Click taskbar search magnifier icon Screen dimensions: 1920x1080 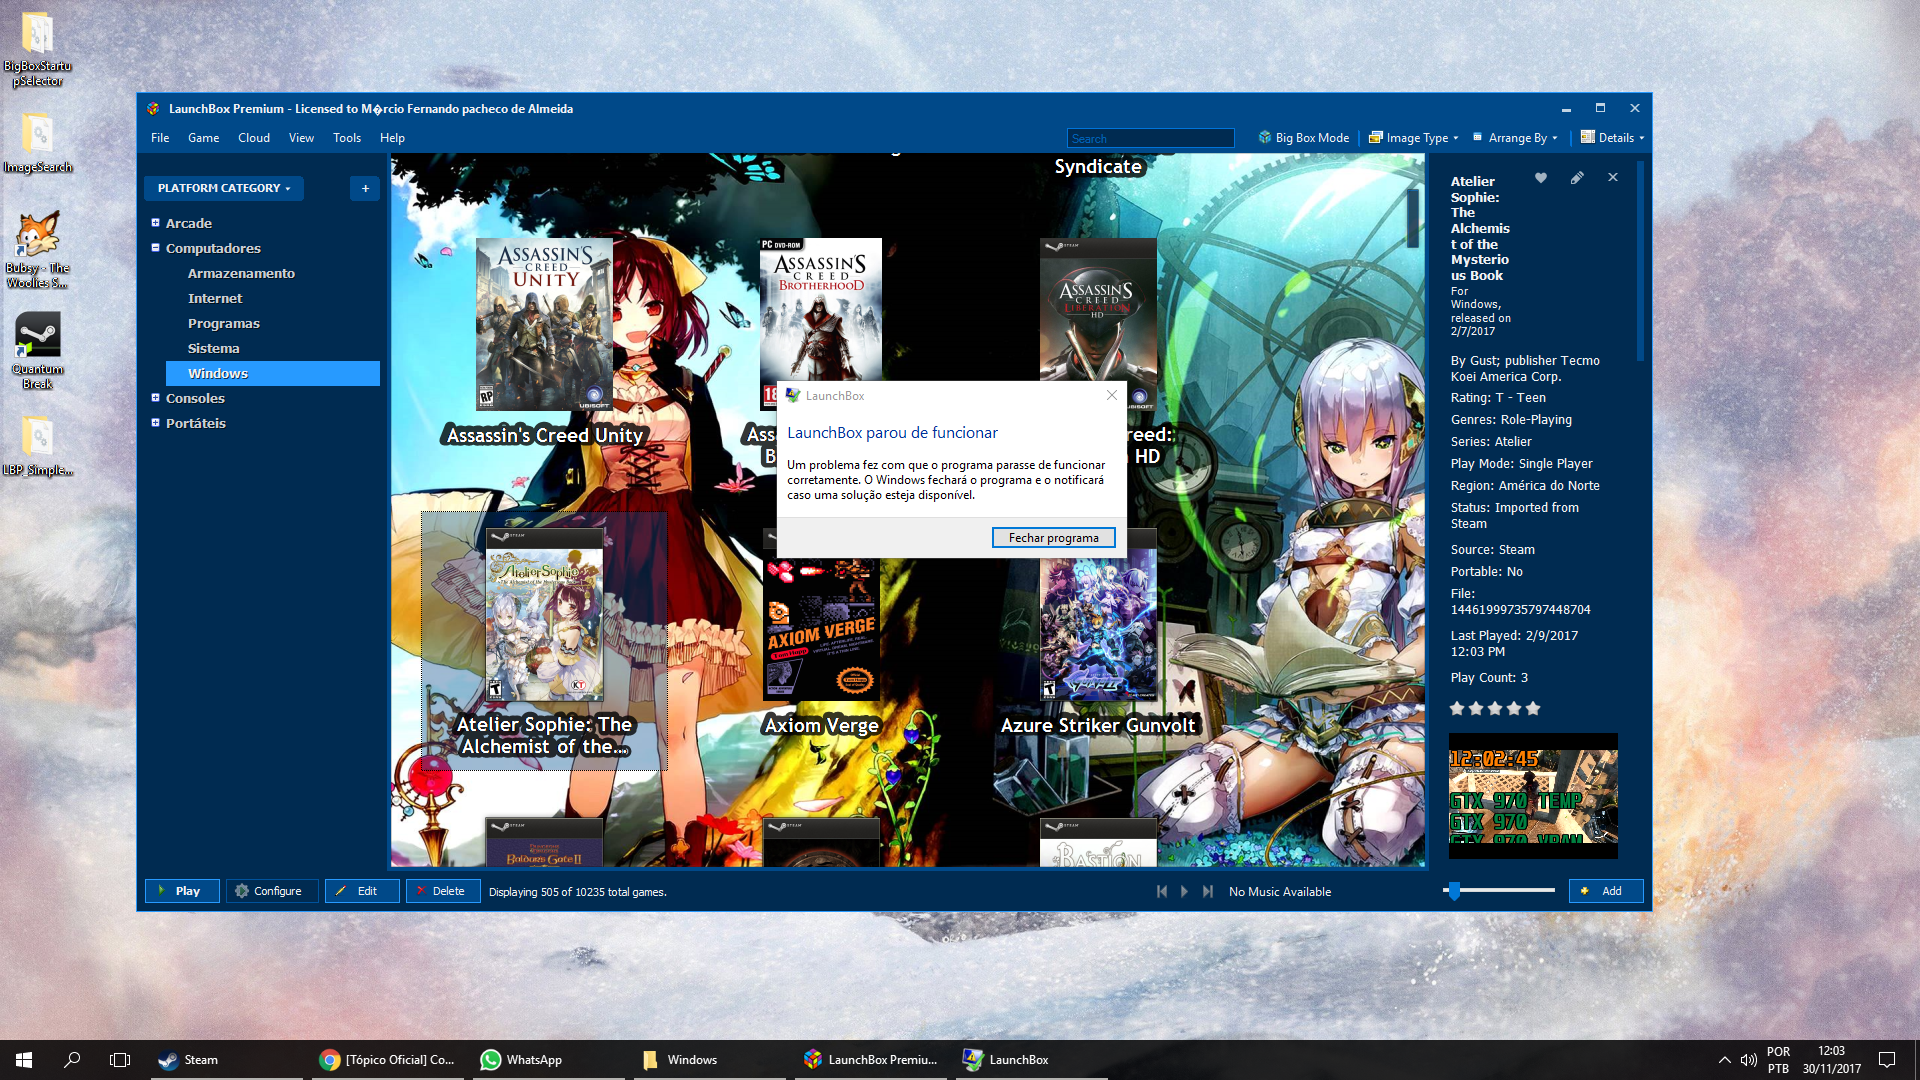point(72,1060)
